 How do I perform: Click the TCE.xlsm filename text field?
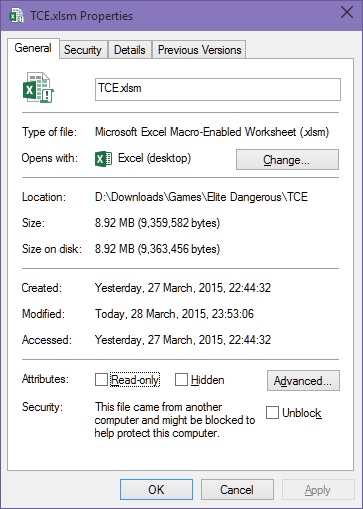coord(218,89)
